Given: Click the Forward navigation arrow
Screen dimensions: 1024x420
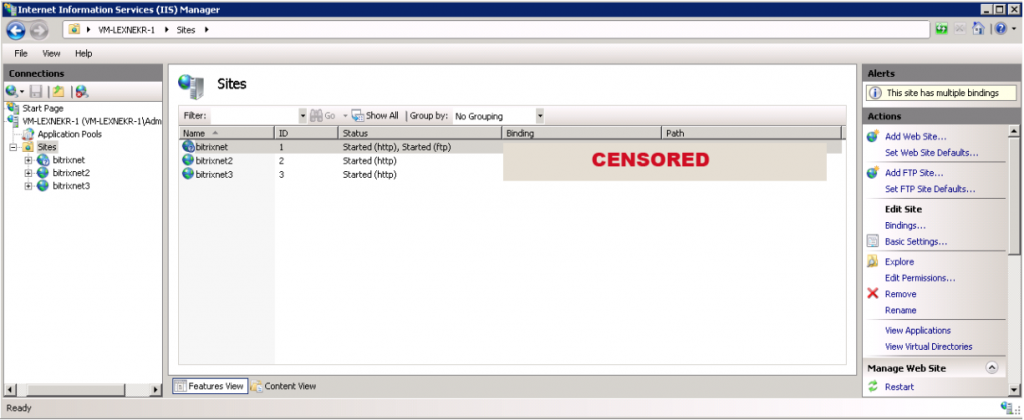Looking at the screenshot, I should coord(39,29).
